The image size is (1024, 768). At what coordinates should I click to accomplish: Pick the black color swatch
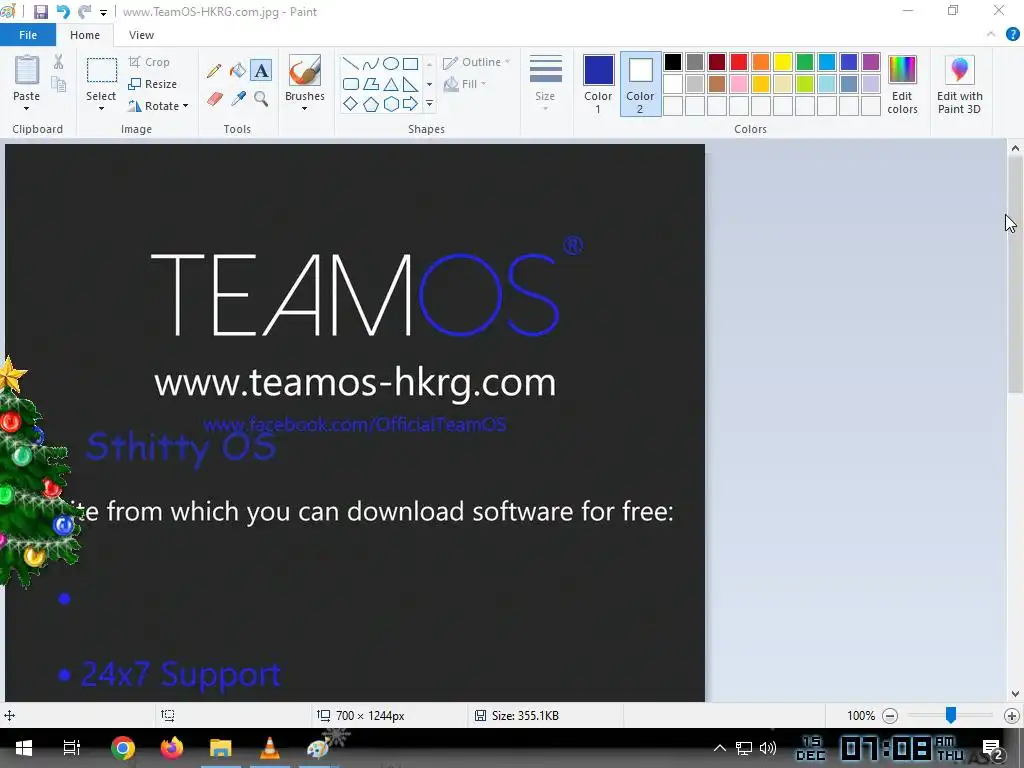673,62
